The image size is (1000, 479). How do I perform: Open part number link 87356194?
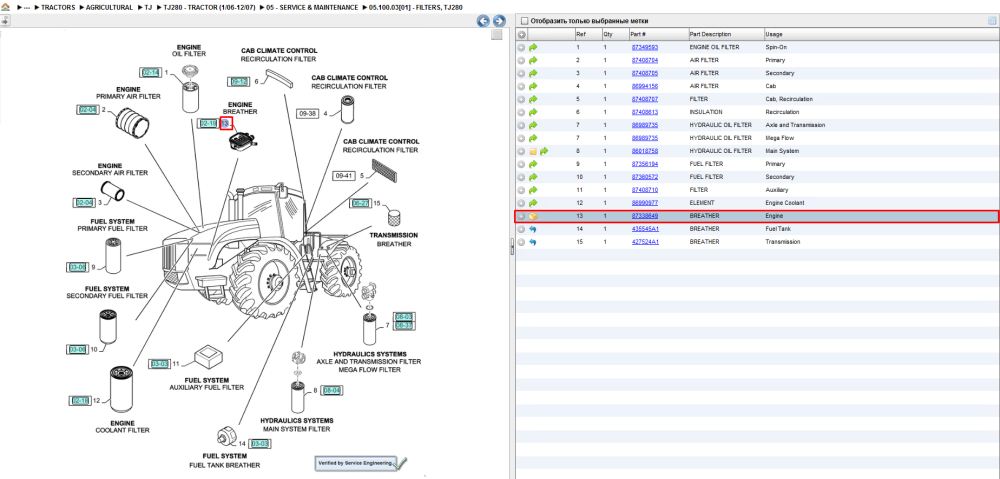click(645, 164)
